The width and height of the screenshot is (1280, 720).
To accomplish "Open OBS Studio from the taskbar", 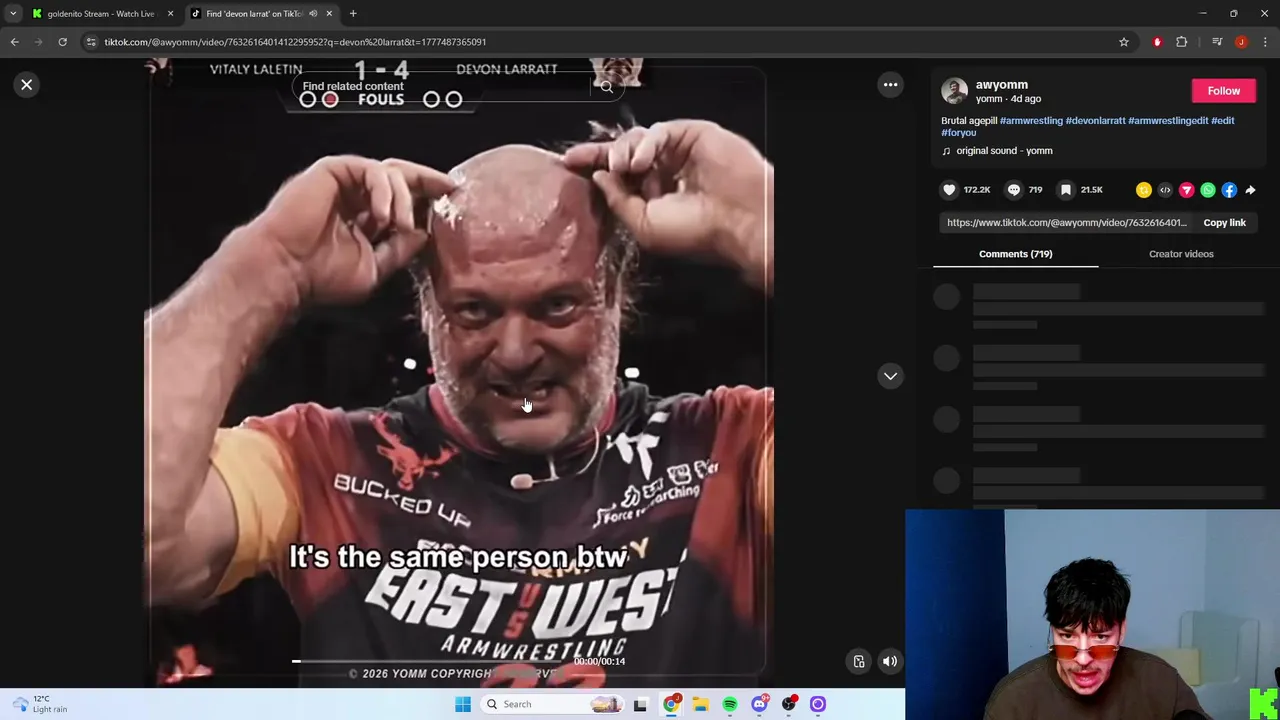I will point(789,704).
